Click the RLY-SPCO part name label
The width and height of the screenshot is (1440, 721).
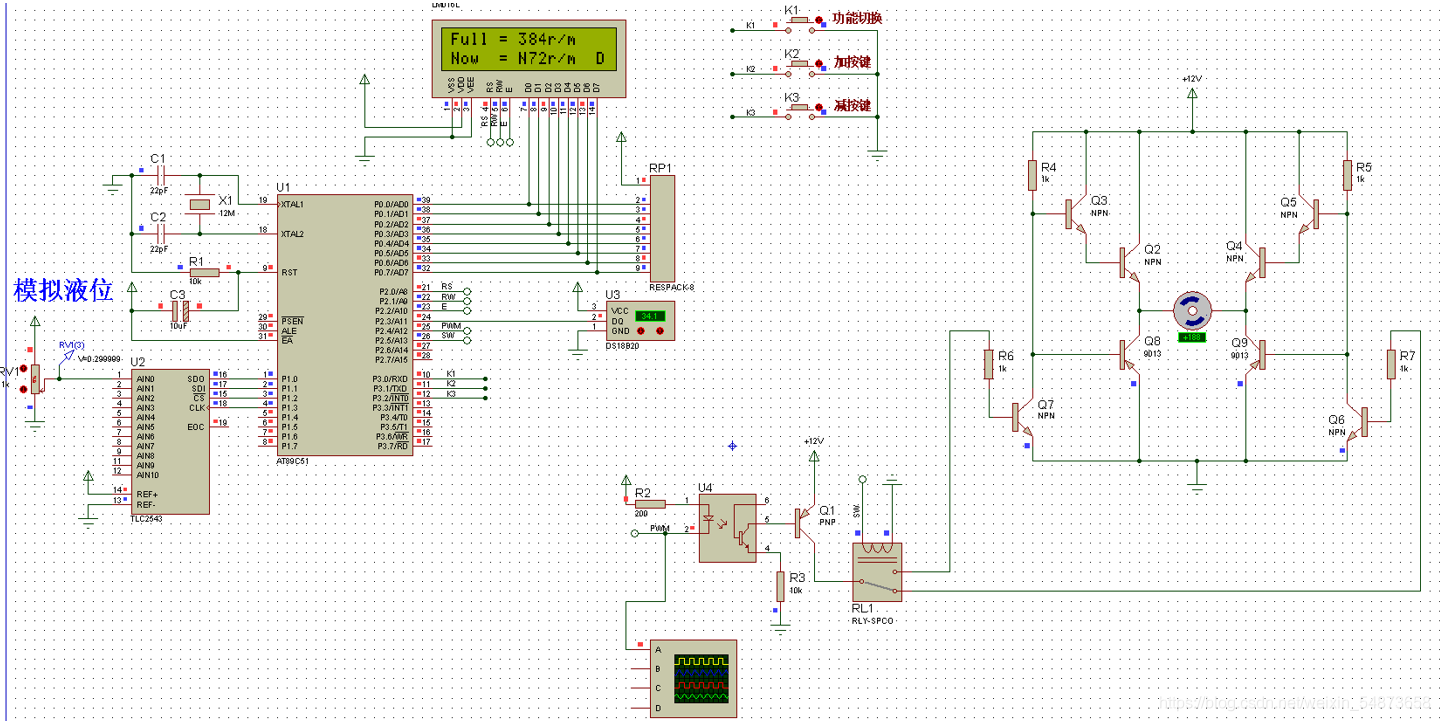pos(872,620)
